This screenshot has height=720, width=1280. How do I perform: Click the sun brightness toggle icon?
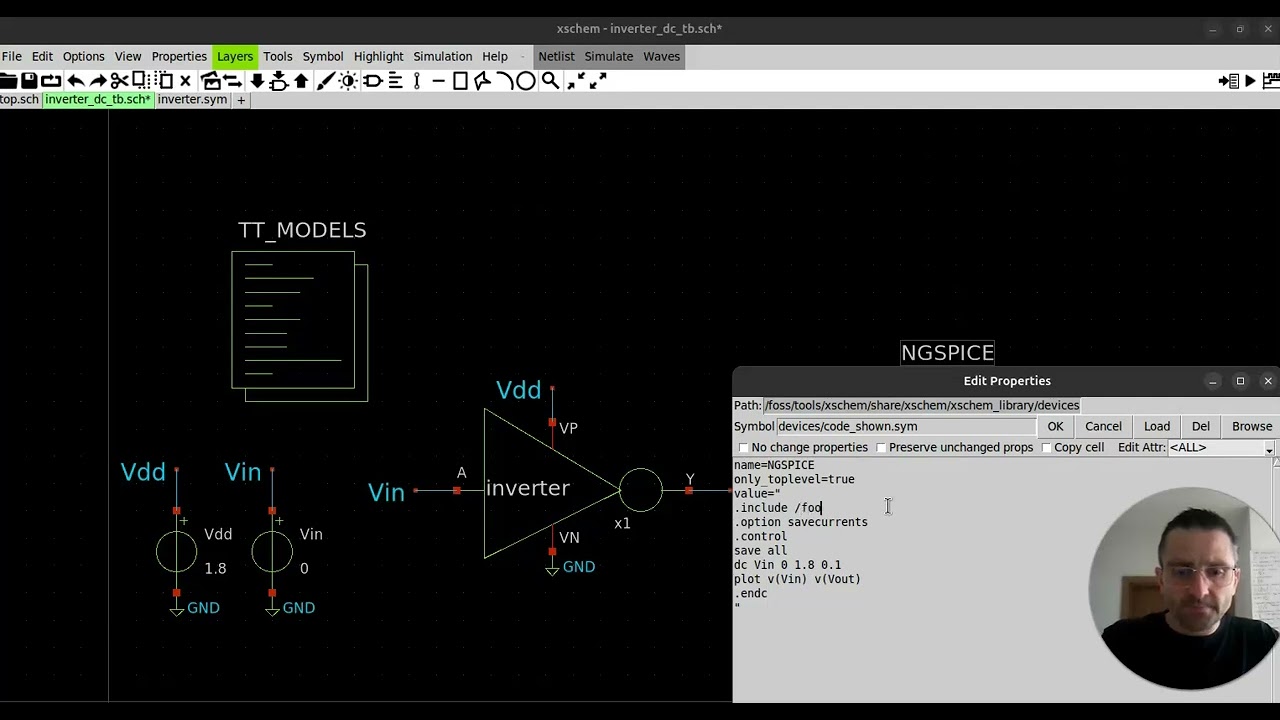tap(348, 81)
